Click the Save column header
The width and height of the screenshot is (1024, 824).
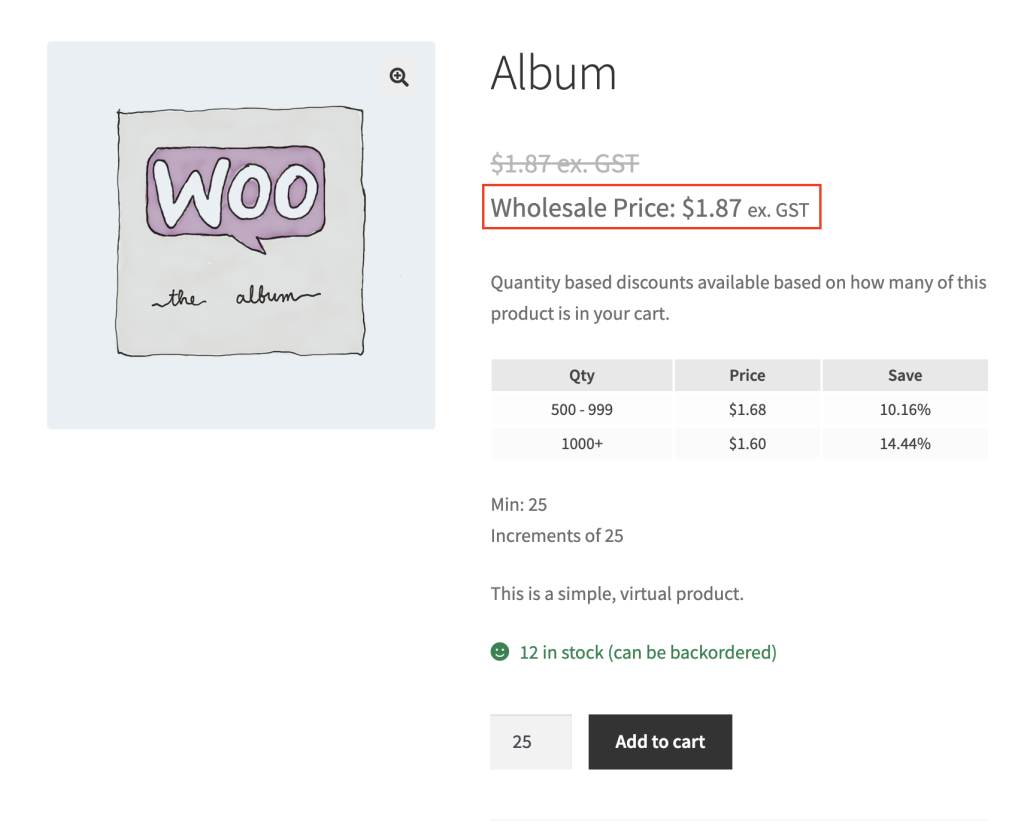click(904, 376)
